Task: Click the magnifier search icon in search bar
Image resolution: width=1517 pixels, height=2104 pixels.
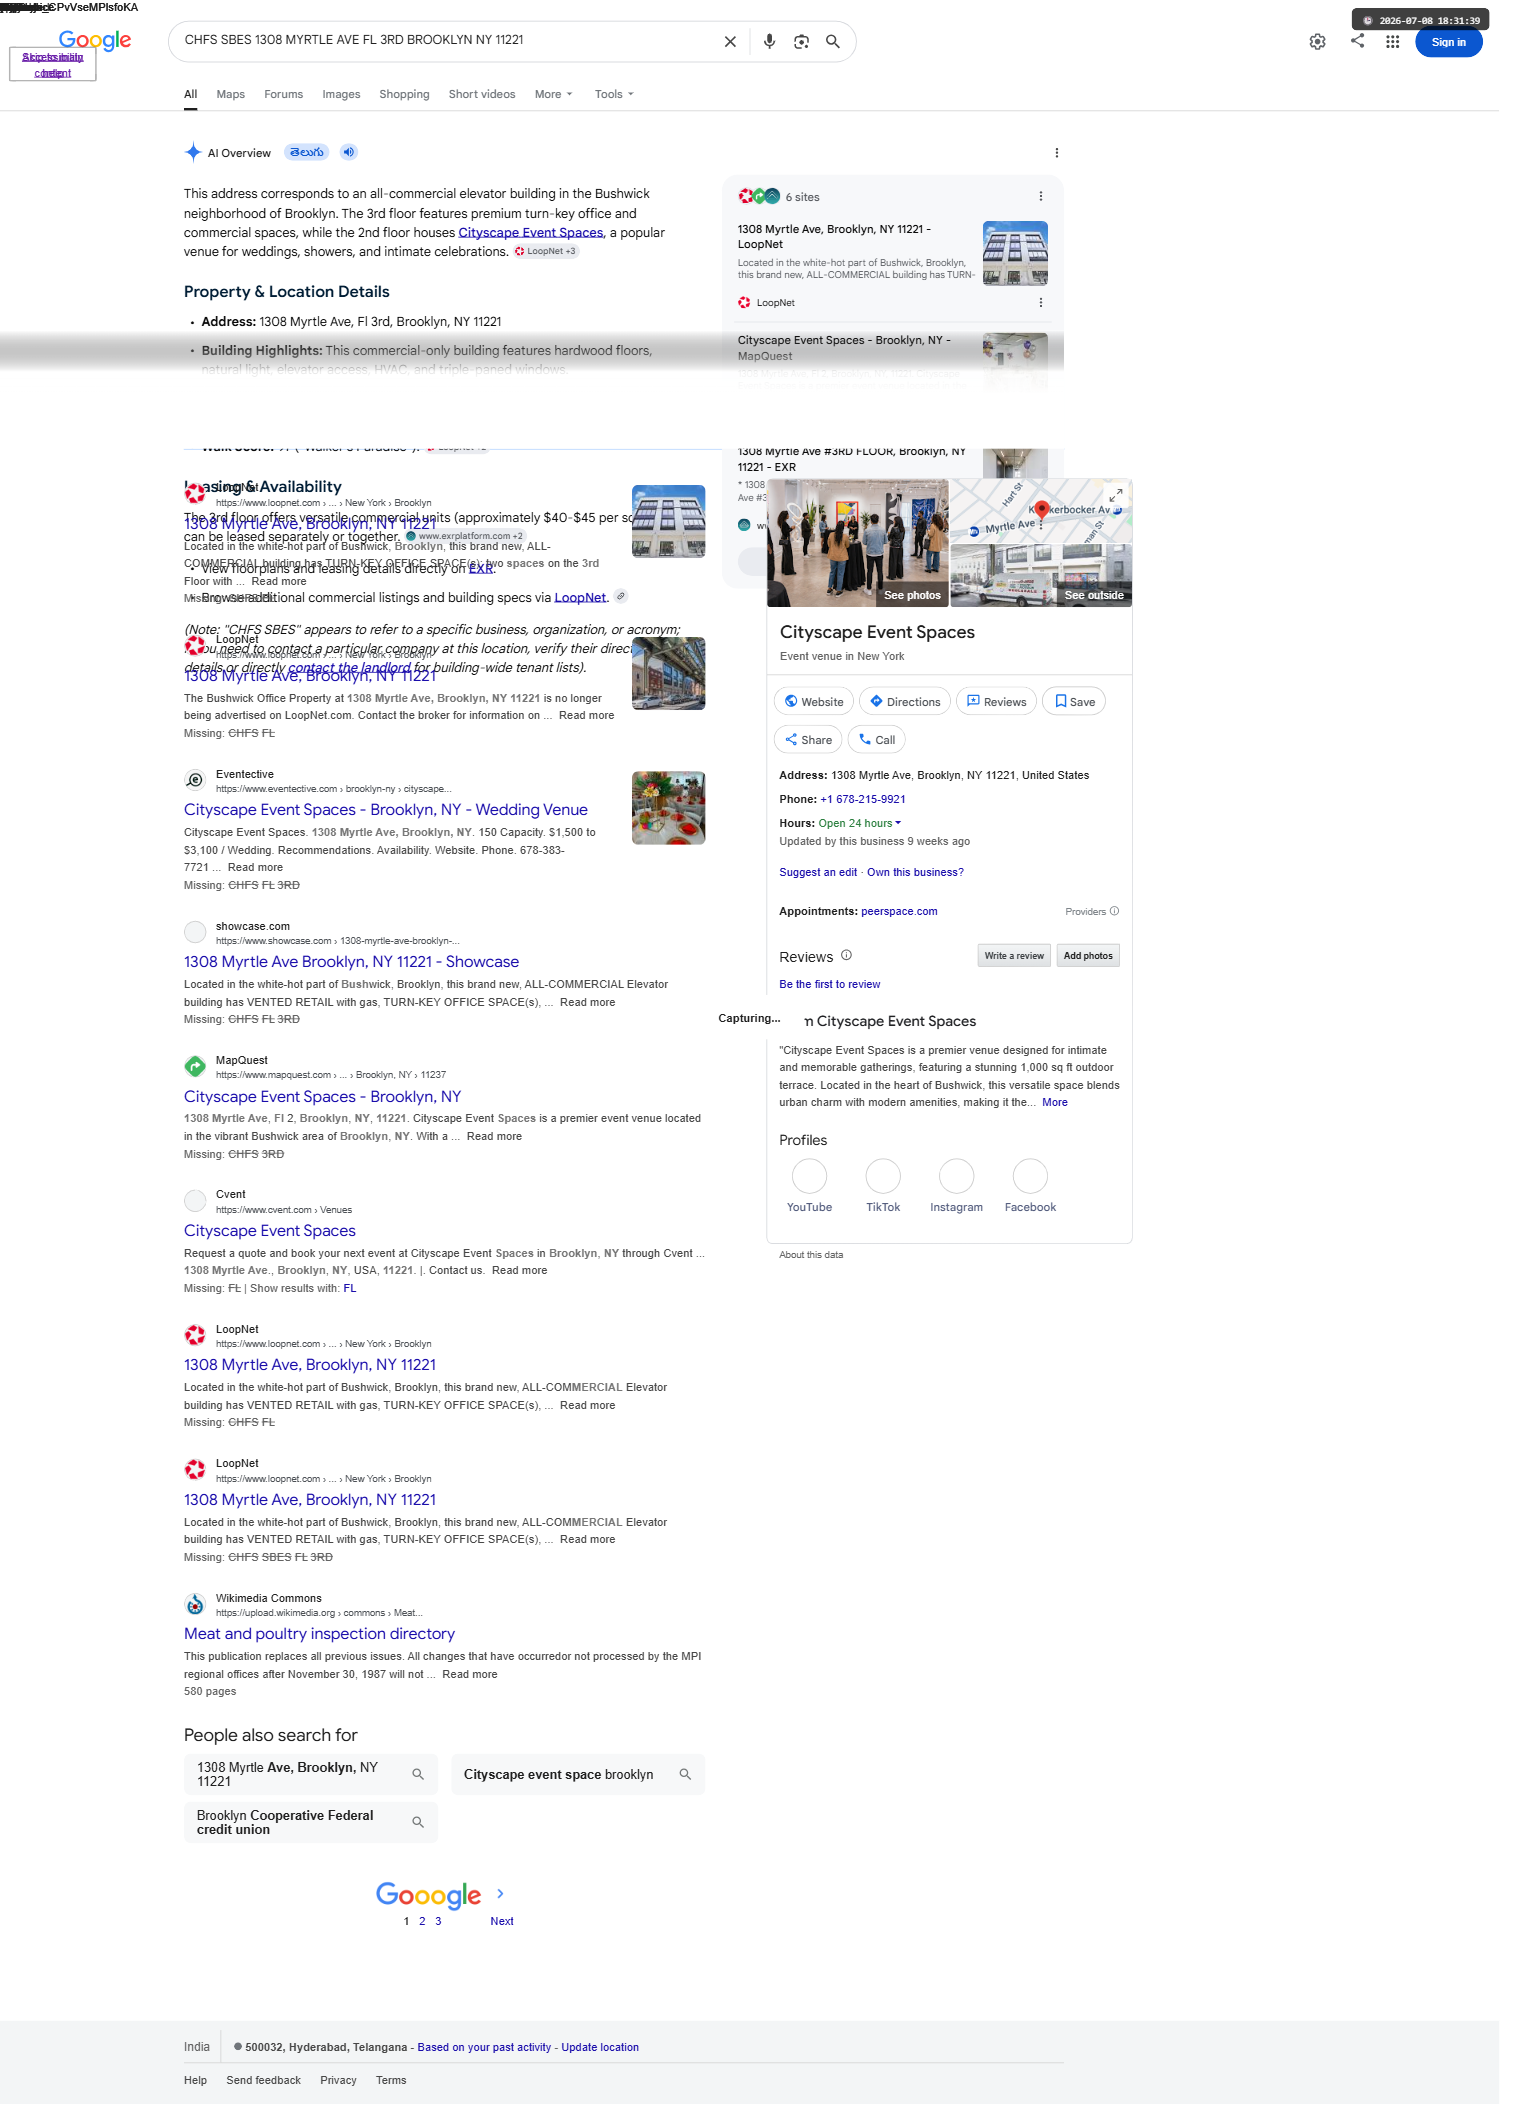Action: tap(832, 42)
